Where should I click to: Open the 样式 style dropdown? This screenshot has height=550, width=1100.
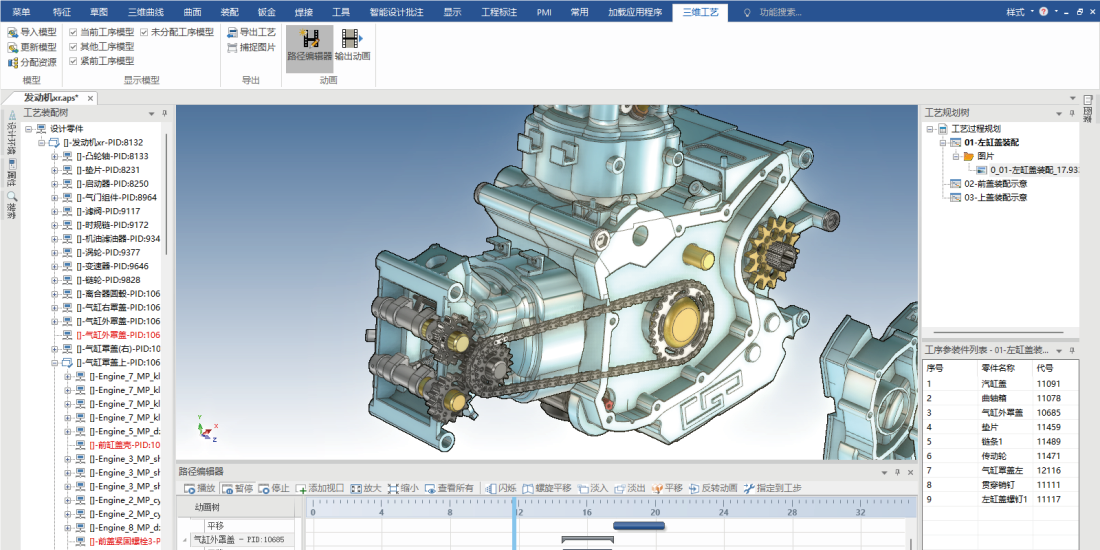pos(1018,12)
